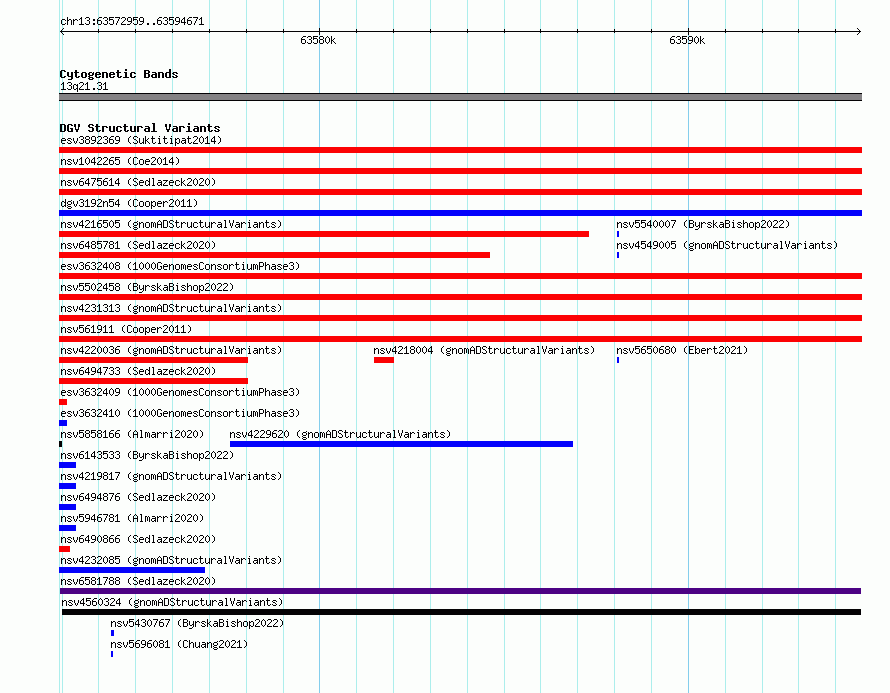890x693 pixels.
Task: Click nsv4218004 (gnomADStructuralVariants) label
Action: tap(484, 350)
